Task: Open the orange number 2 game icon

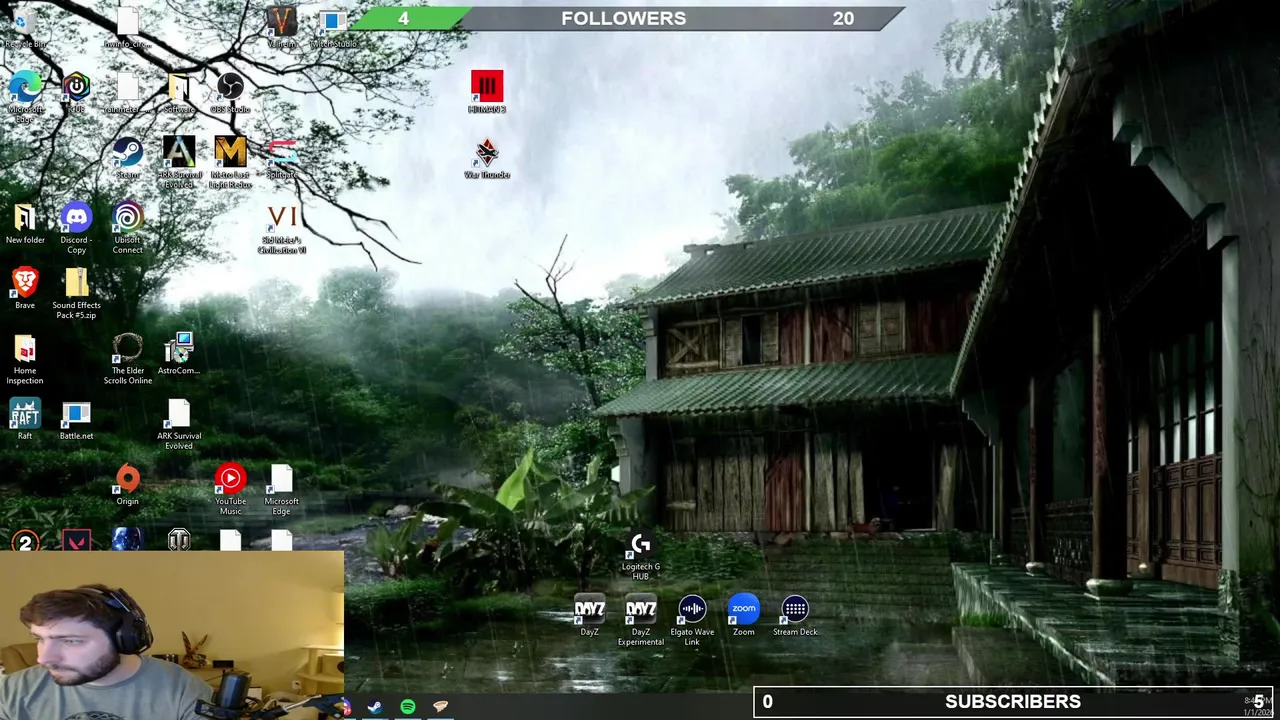Action: 25,540
